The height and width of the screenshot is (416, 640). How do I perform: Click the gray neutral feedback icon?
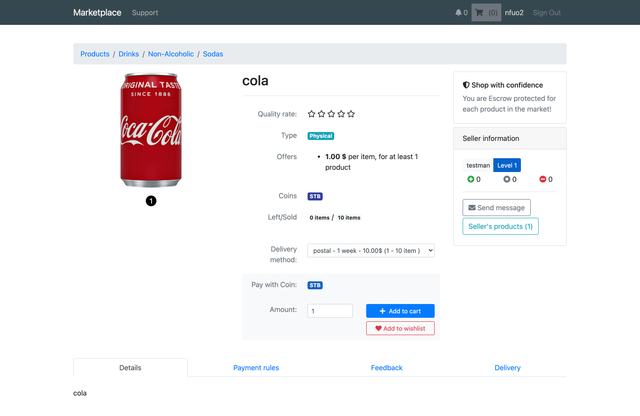pos(507,180)
